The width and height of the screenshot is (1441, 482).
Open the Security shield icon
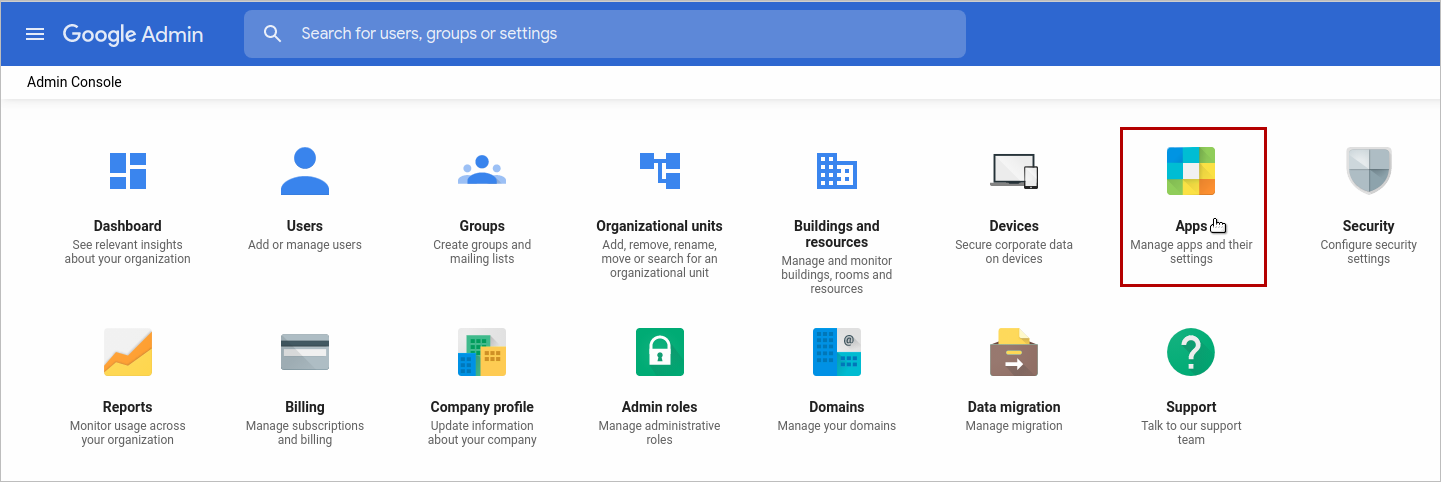tap(1368, 171)
